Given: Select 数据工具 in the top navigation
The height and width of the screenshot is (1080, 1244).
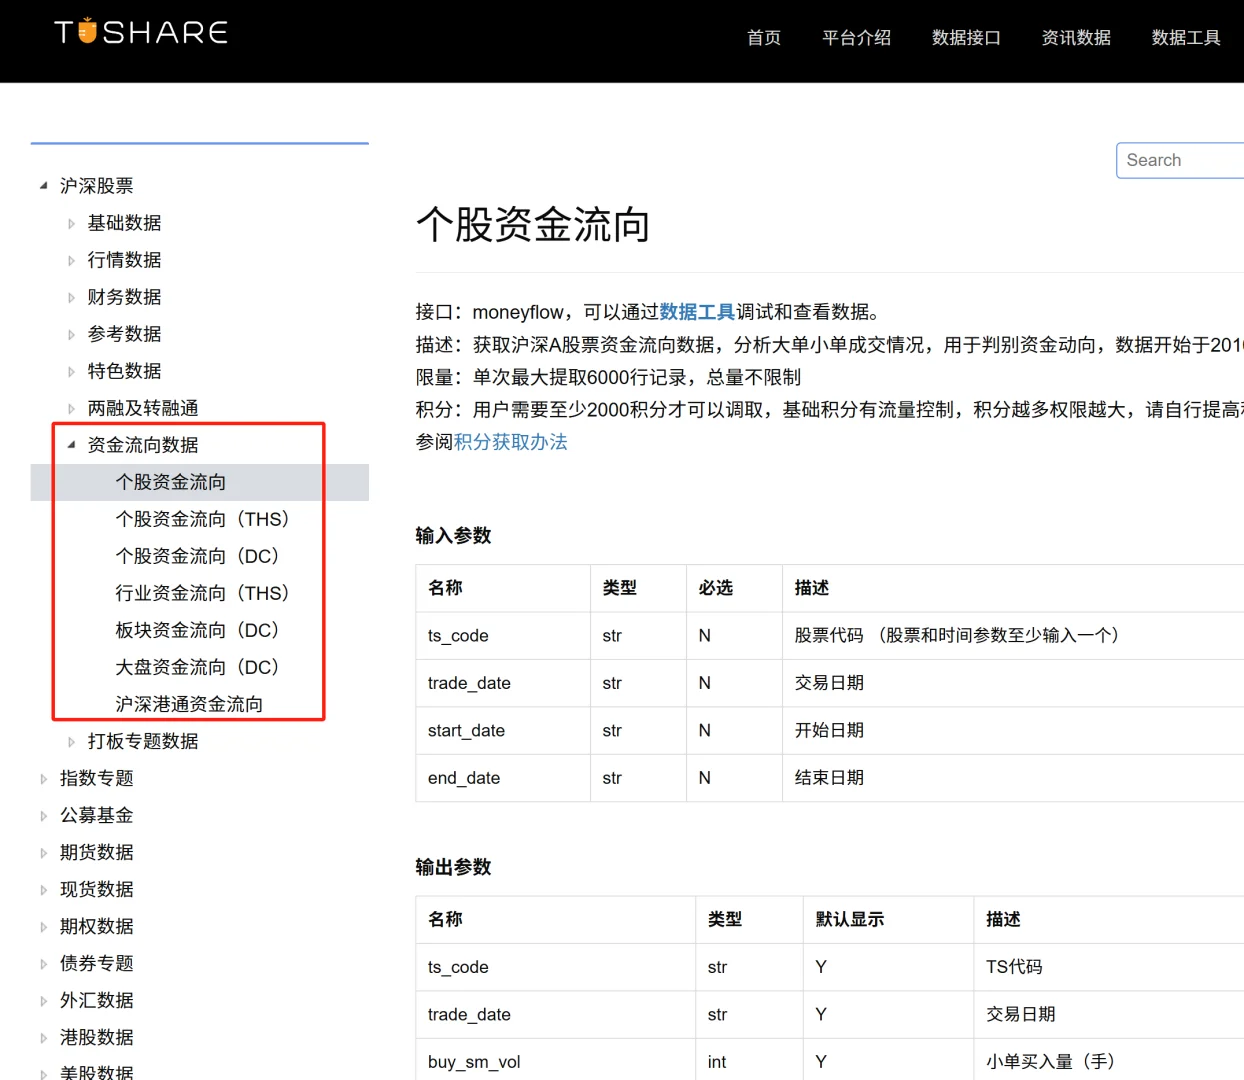Looking at the screenshot, I should point(1186,38).
